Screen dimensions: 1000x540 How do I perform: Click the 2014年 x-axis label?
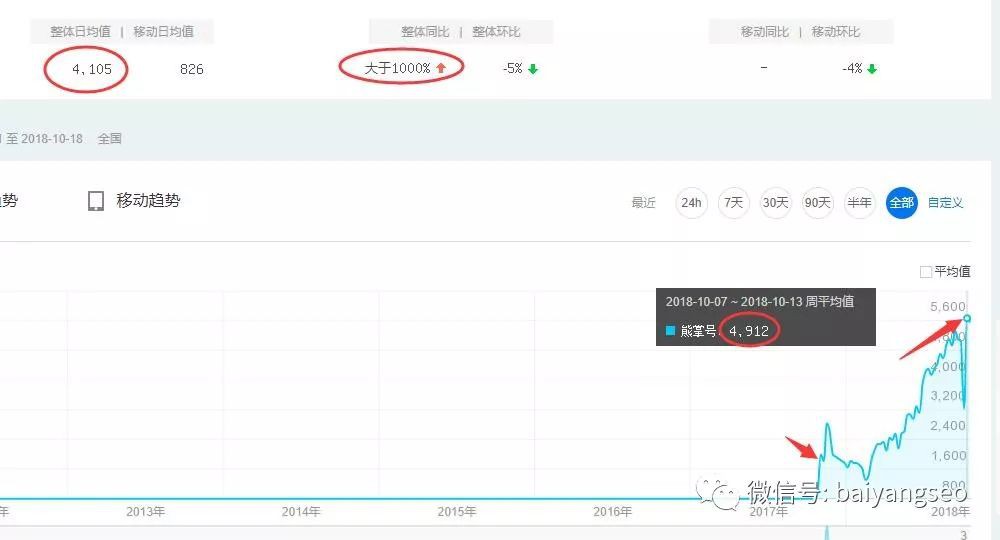click(x=301, y=511)
